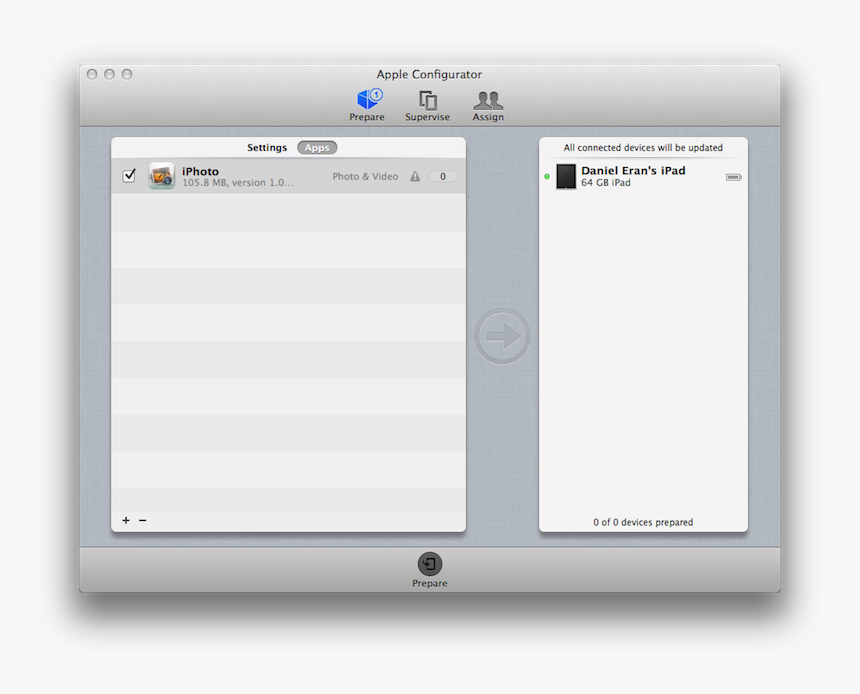
Task: Click the iPhoto app name
Action: pyautogui.click(x=200, y=172)
